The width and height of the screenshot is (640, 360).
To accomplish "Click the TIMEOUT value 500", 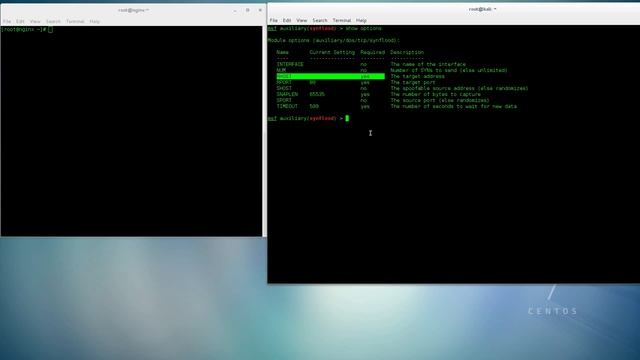I will click(x=314, y=106).
